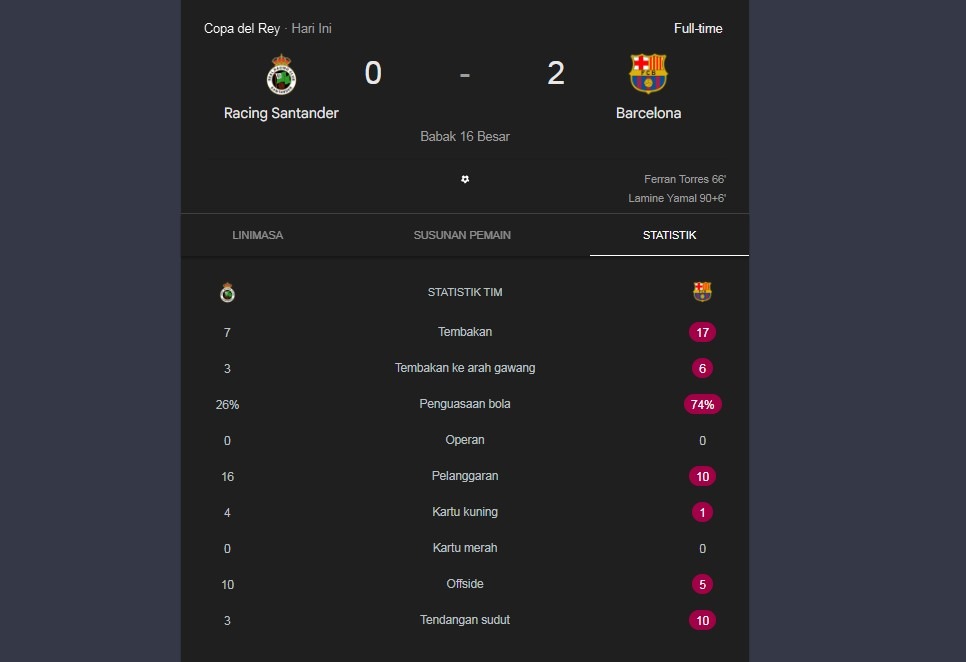Click the Copa del Rey competition label
Viewport: 966px width, 662px height.
click(x=242, y=29)
